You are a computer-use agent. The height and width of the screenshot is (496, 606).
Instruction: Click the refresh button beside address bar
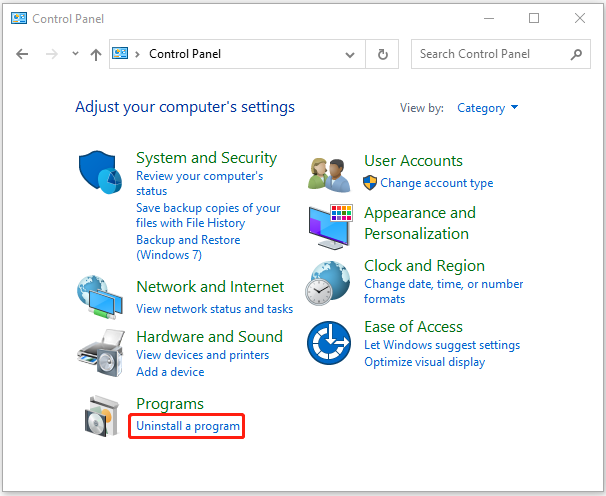[382, 54]
